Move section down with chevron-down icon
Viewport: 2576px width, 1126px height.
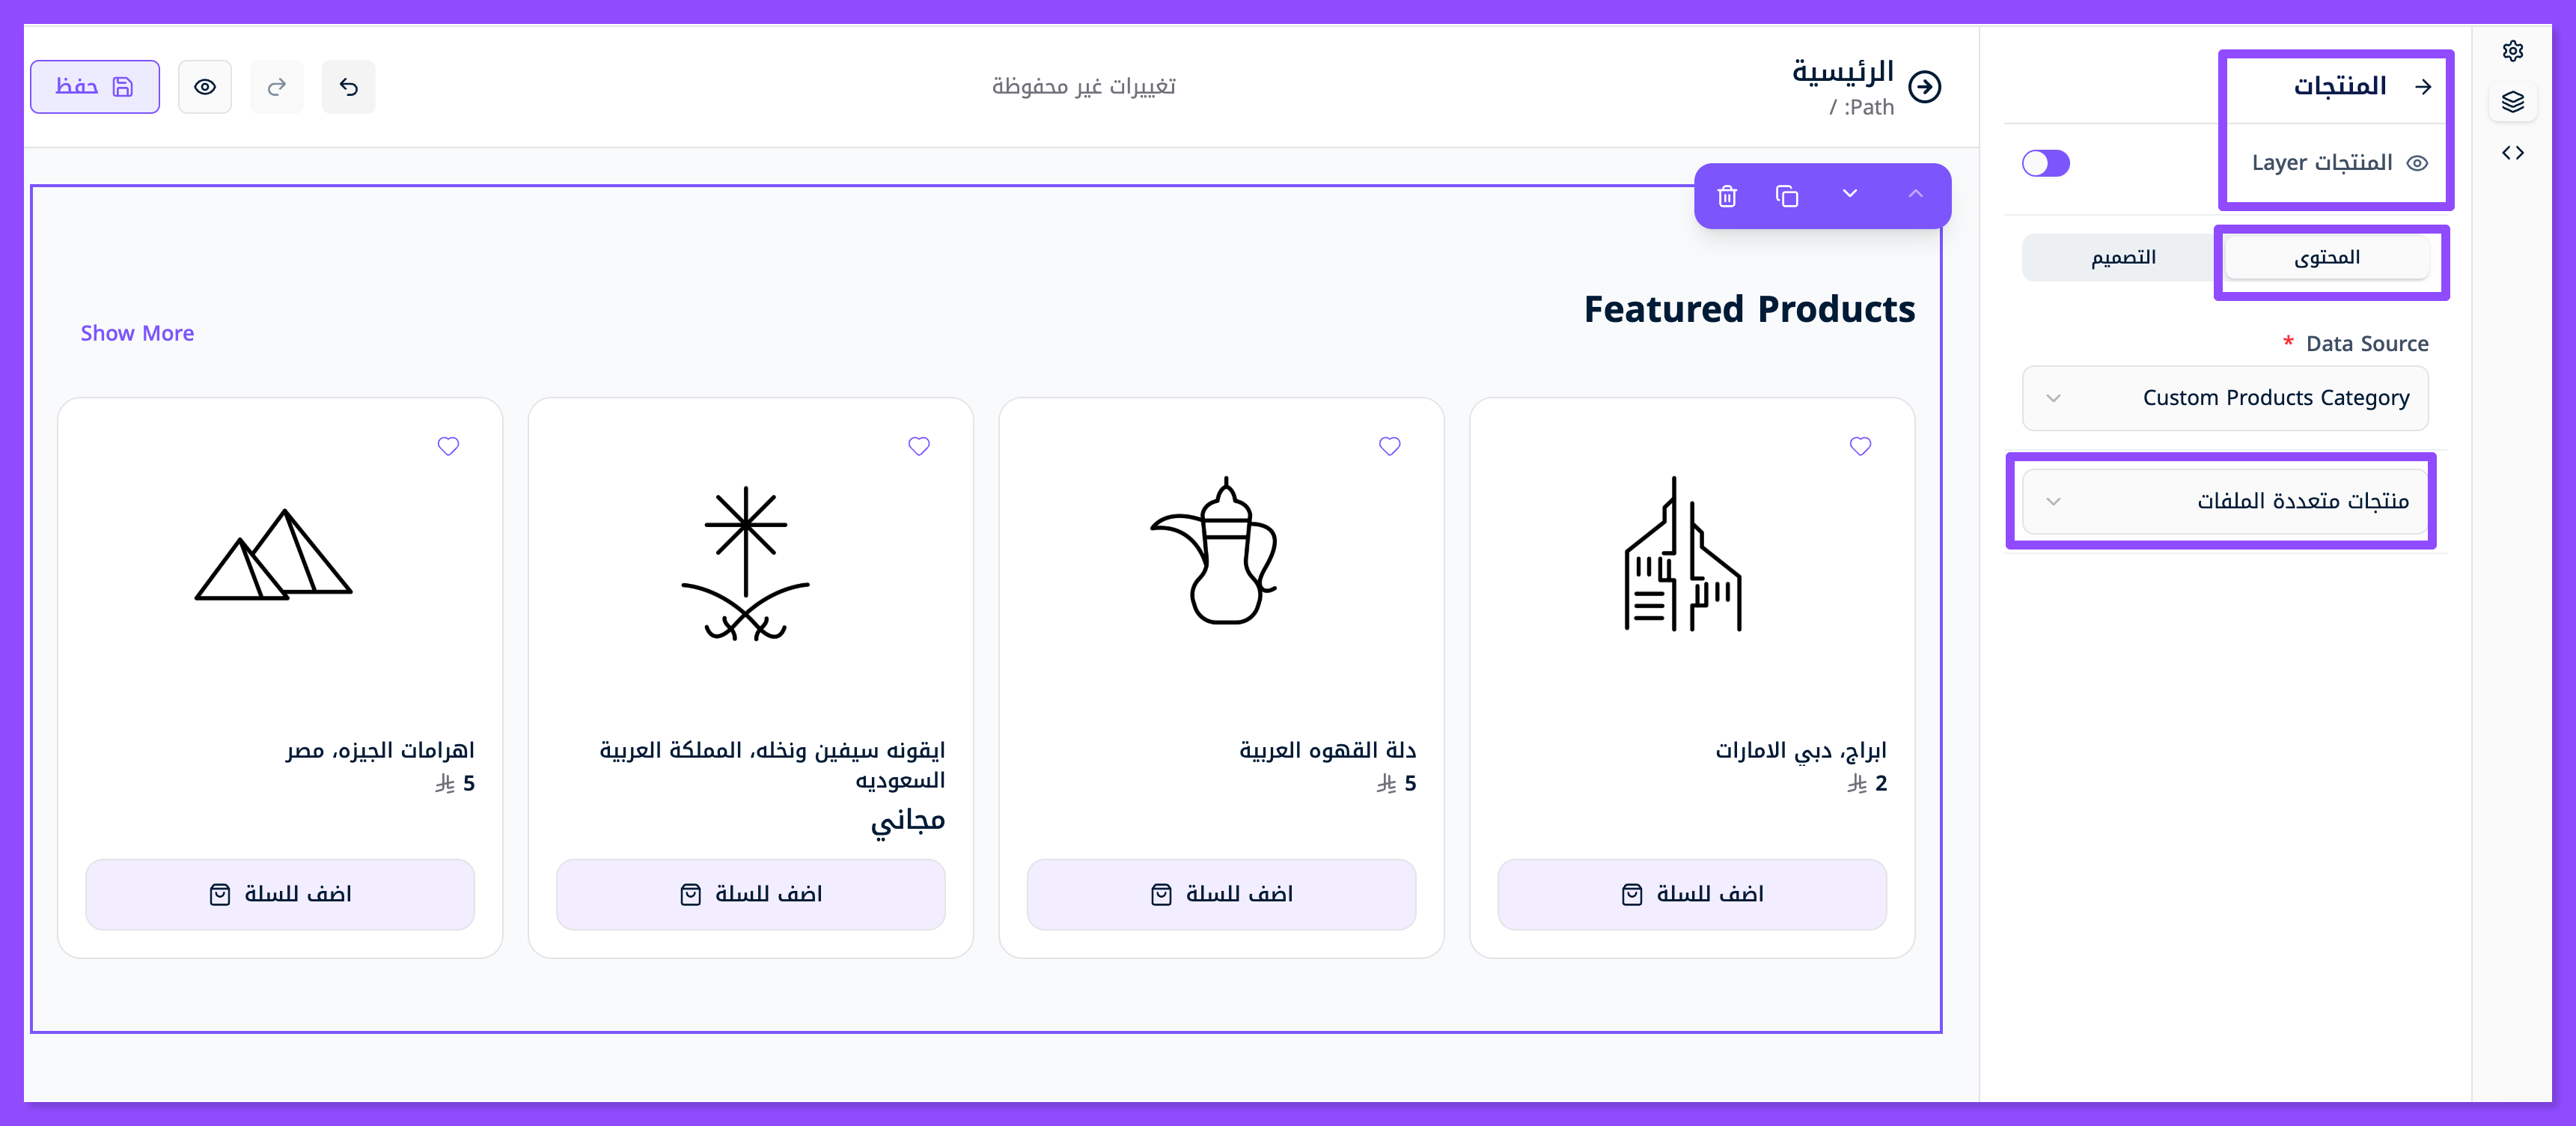coord(1850,194)
